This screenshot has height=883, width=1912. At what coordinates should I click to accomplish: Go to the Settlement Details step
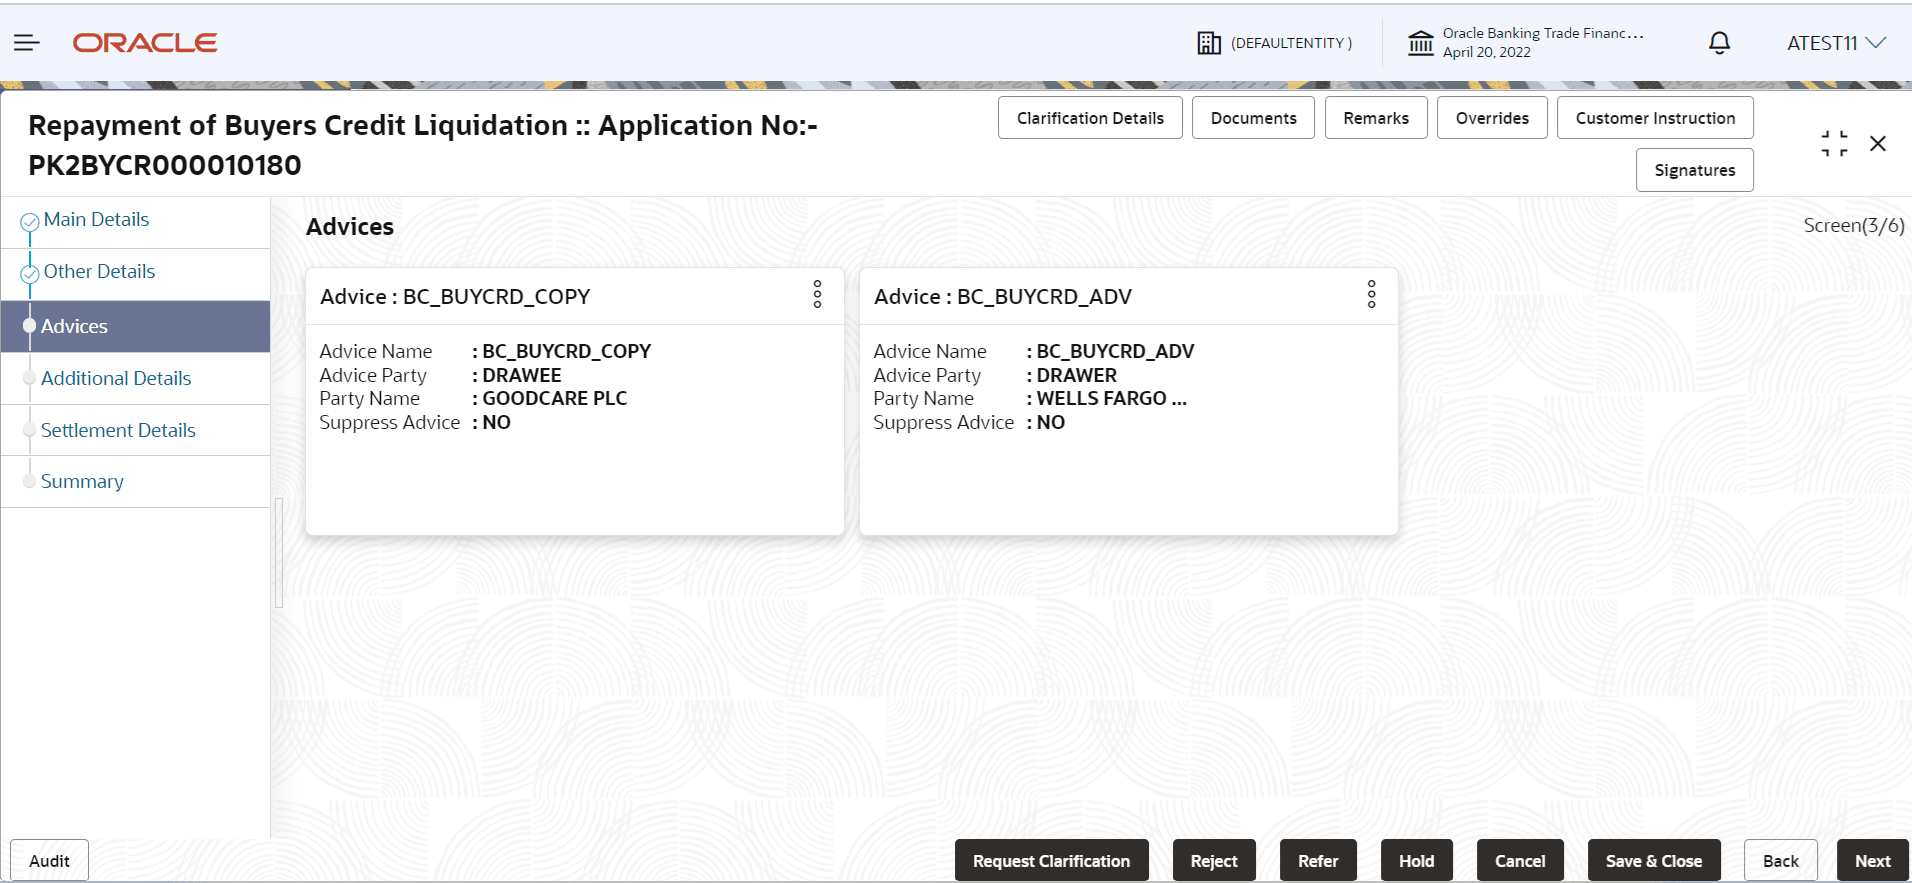point(118,430)
